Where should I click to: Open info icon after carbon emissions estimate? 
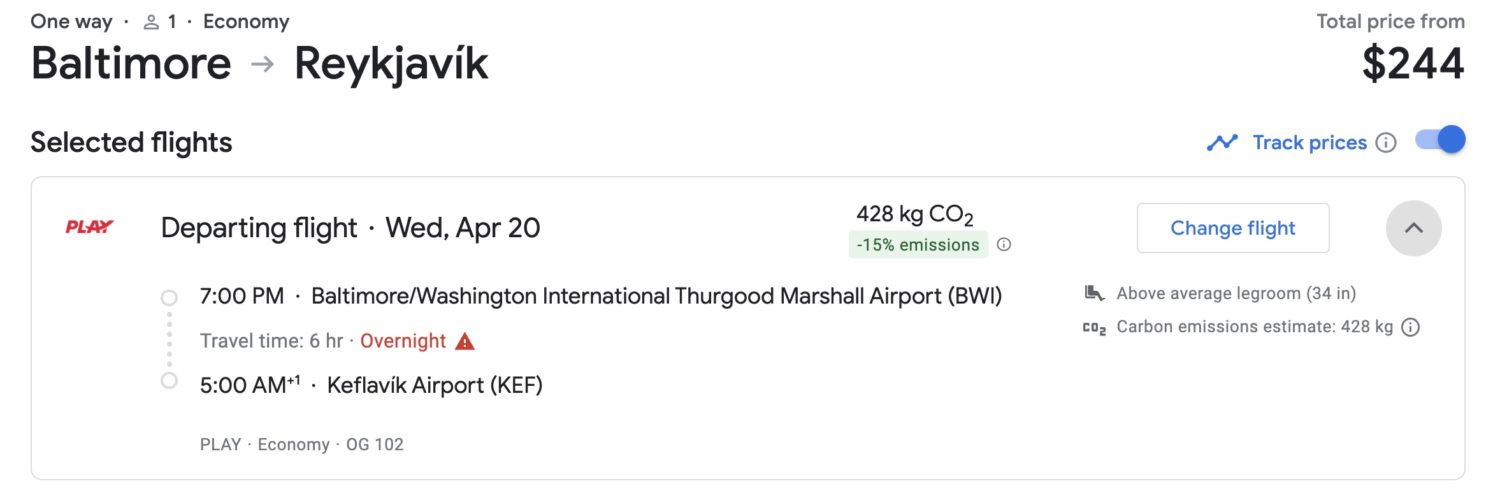[1410, 327]
